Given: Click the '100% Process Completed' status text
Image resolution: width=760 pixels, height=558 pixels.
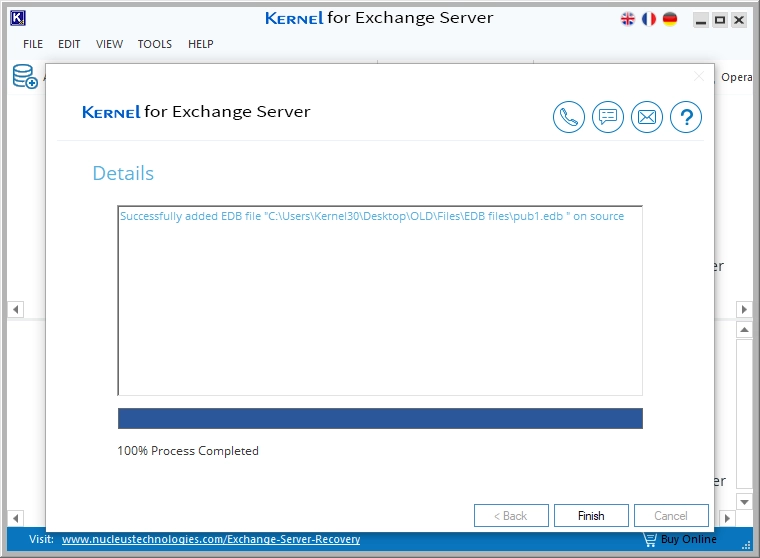Looking at the screenshot, I should tap(188, 451).
